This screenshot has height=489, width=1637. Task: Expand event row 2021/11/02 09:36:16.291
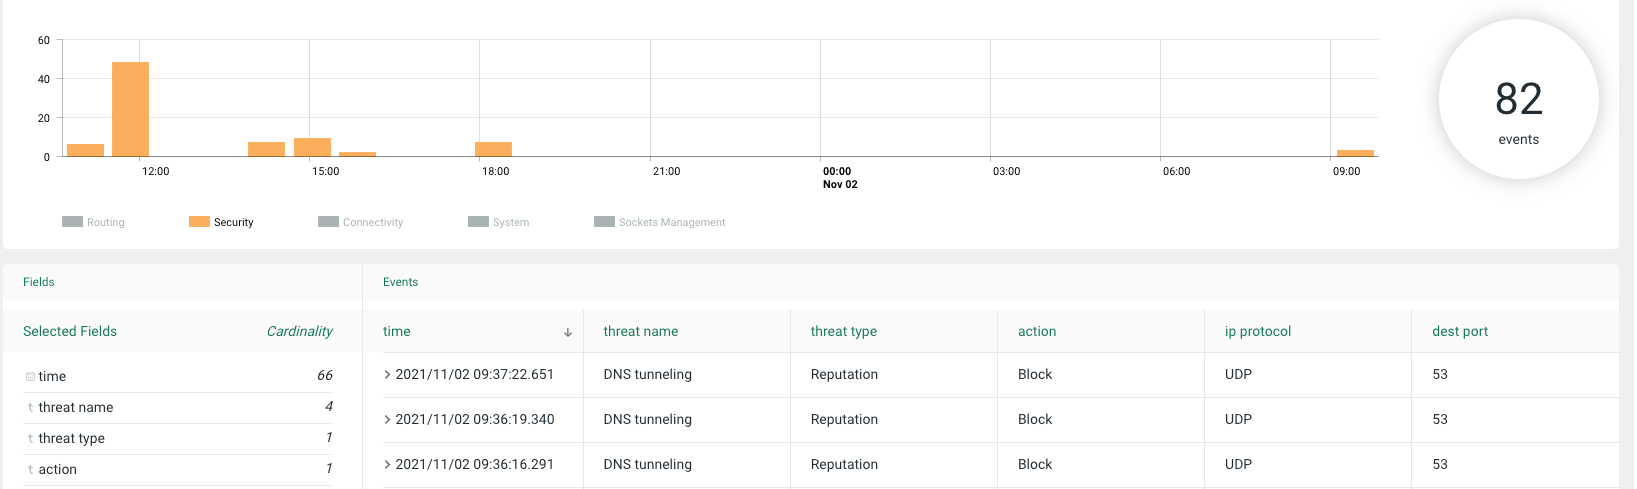pos(388,464)
